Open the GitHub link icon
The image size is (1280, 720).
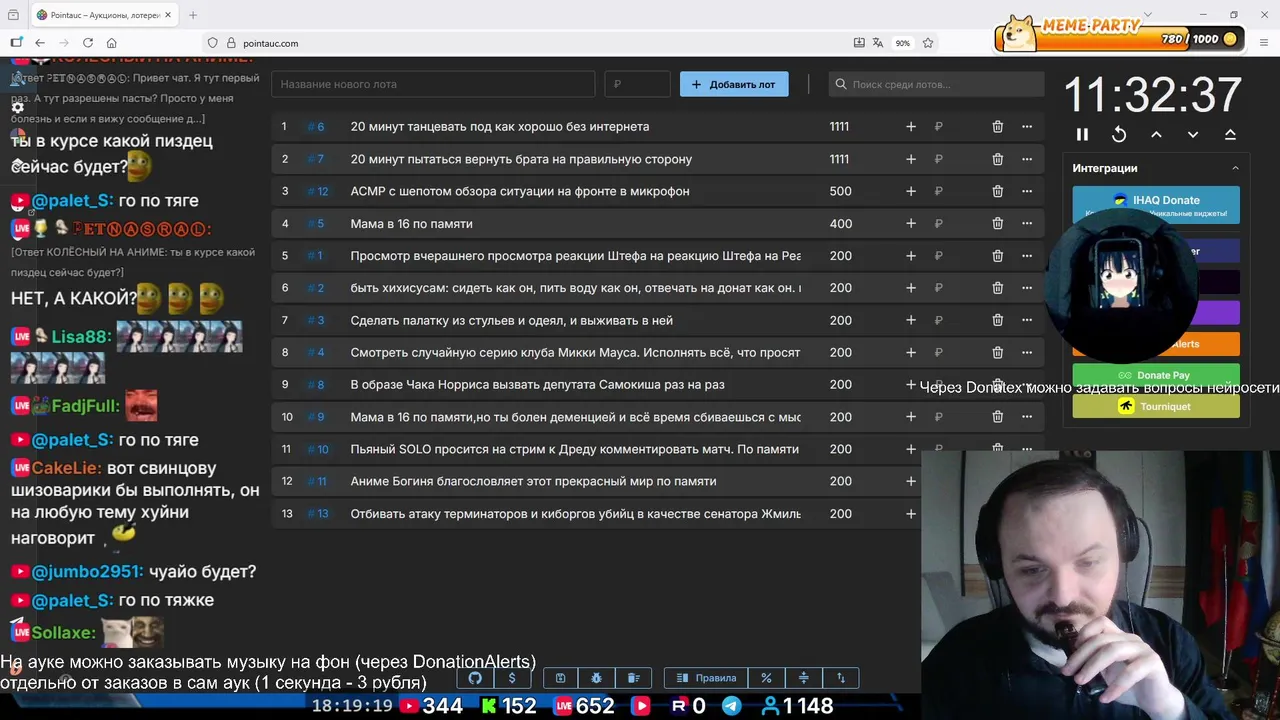pyautogui.click(x=475, y=678)
